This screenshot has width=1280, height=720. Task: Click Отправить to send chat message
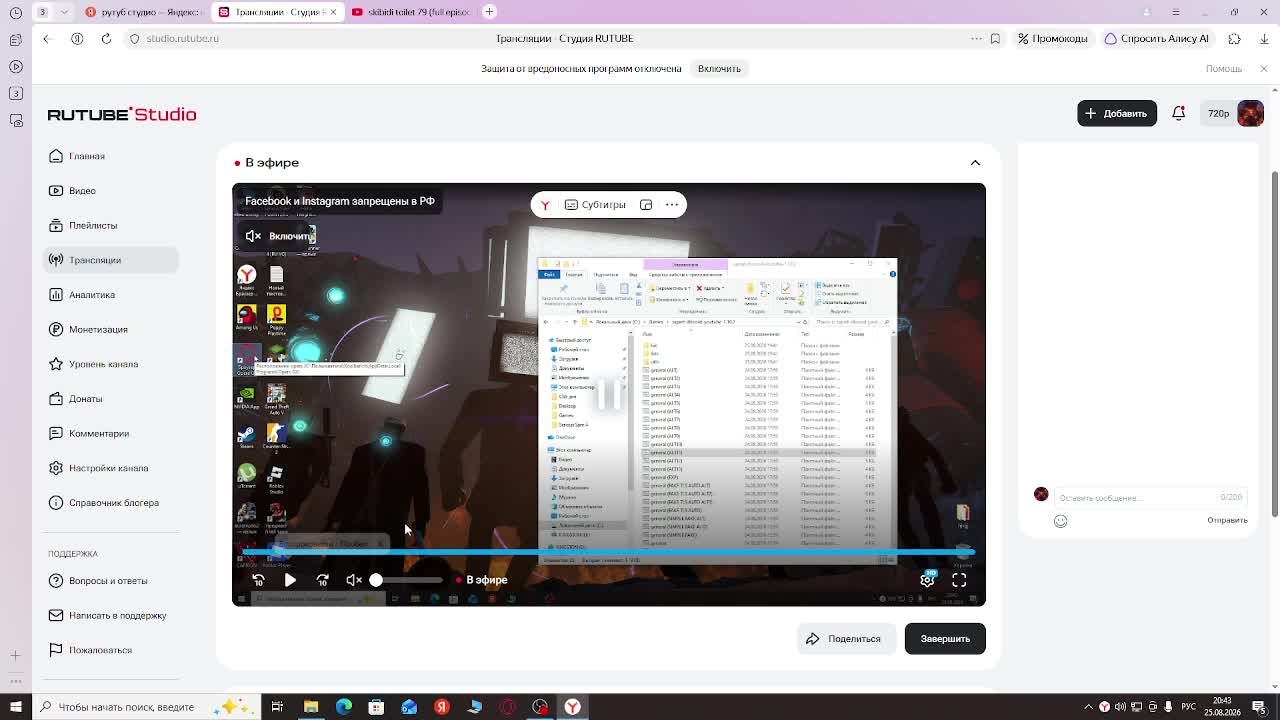coord(1227,520)
